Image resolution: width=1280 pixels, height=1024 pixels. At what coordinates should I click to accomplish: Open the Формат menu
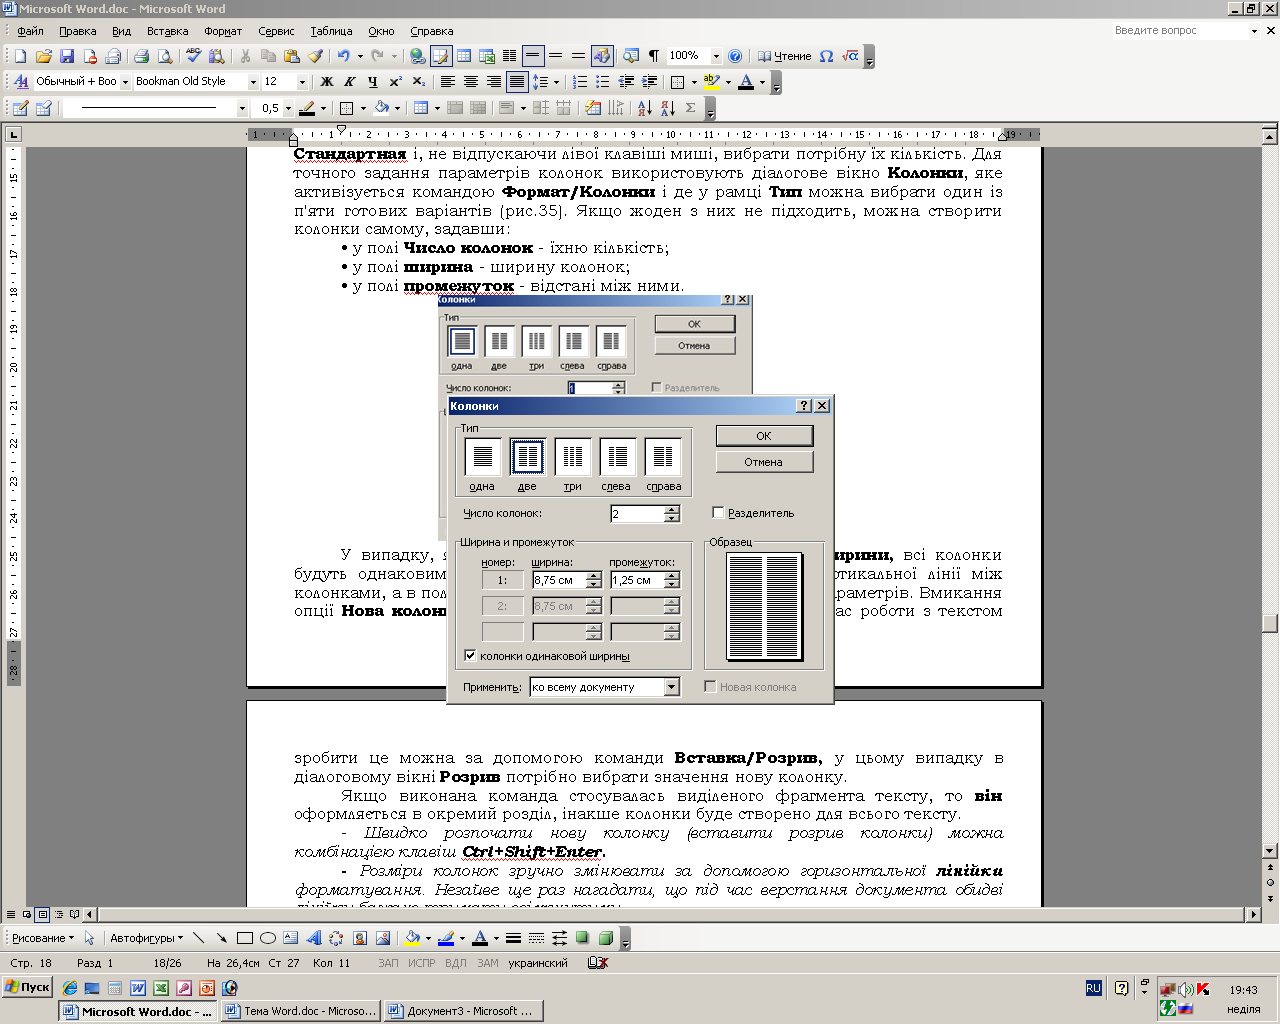(x=223, y=31)
